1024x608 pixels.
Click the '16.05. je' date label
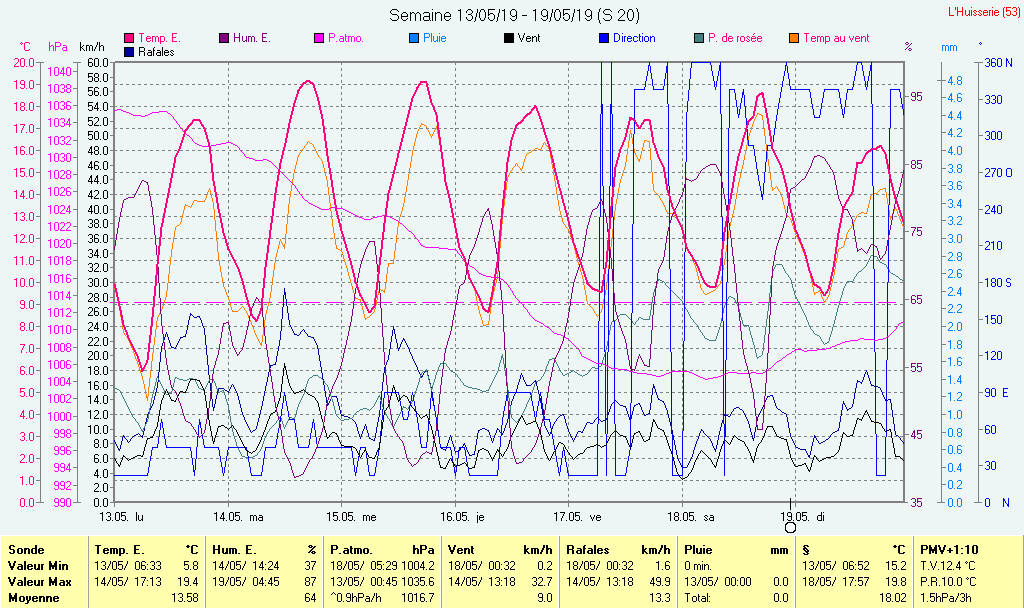click(x=462, y=517)
